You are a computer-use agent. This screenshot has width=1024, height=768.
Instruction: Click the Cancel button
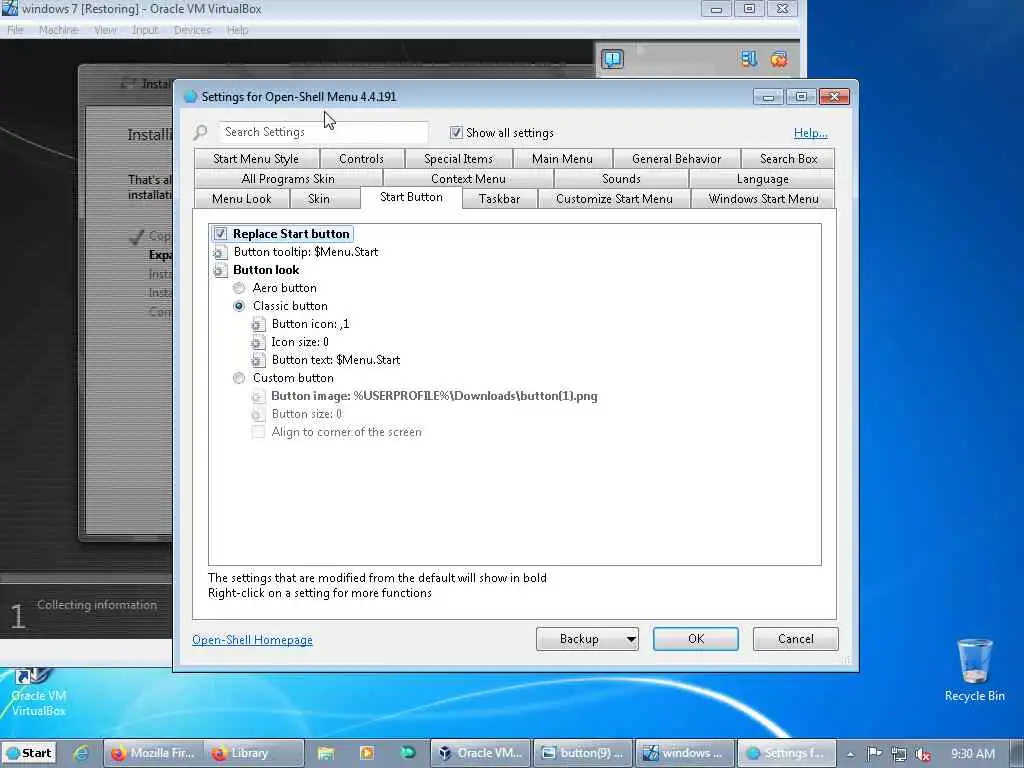tap(795, 639)
